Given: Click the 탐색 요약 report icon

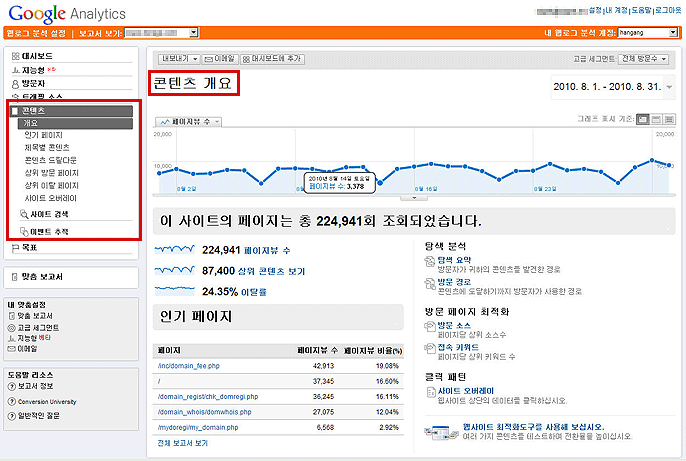Looking at the screenshot, I should [x=430, y=260].
